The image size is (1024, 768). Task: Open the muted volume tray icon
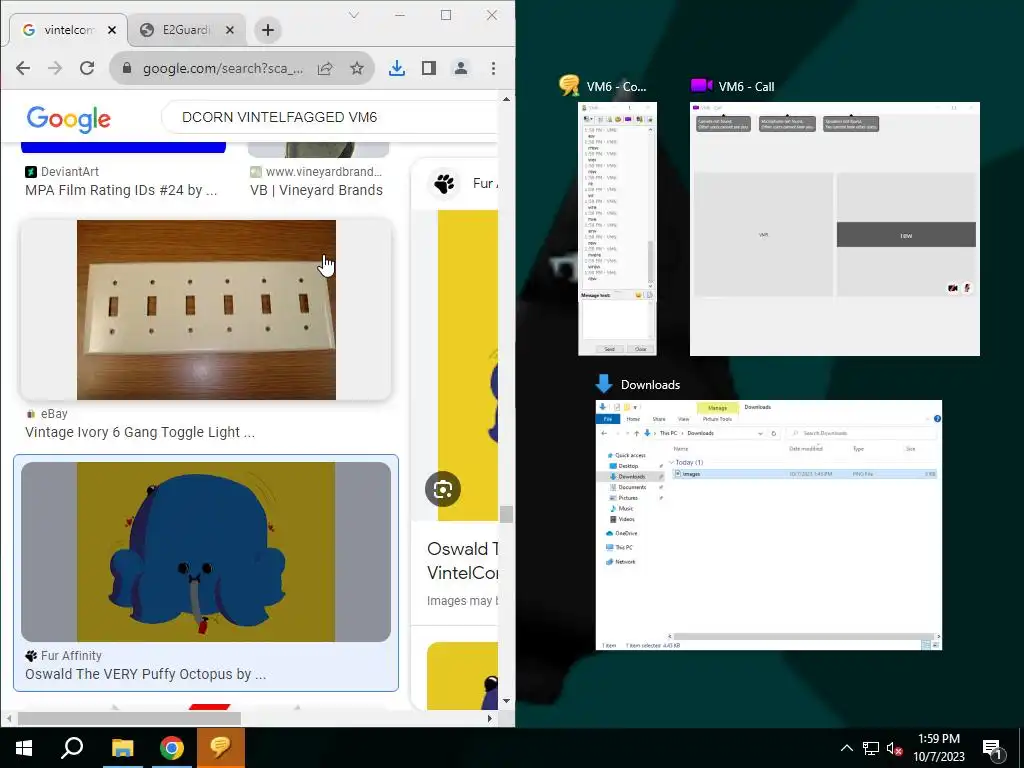click(x=894, y=748)
